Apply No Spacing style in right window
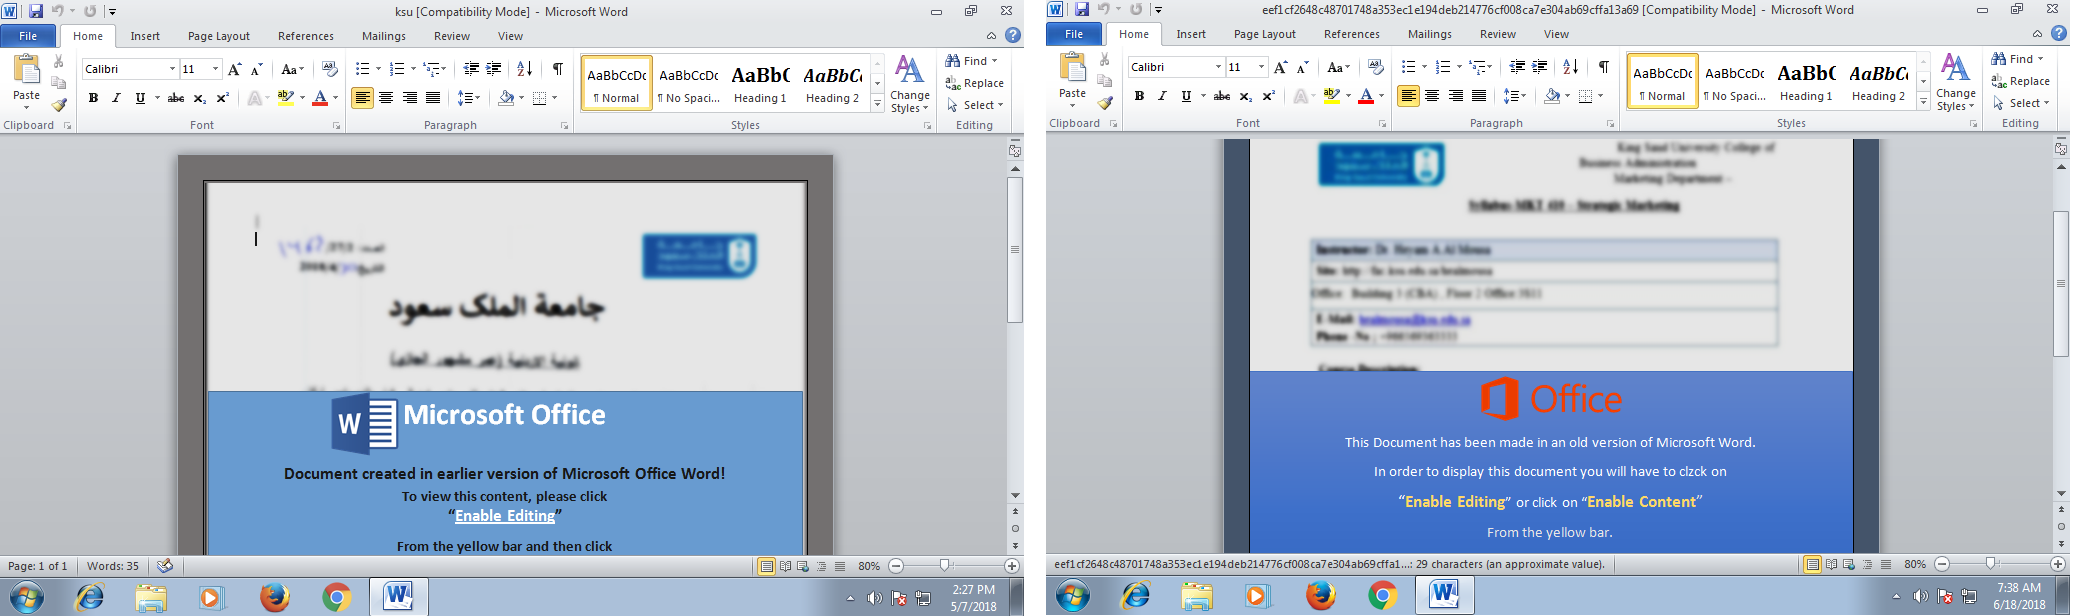Screen dimensions: 2076x616 pyautogui.click(x=1734, y=82)
